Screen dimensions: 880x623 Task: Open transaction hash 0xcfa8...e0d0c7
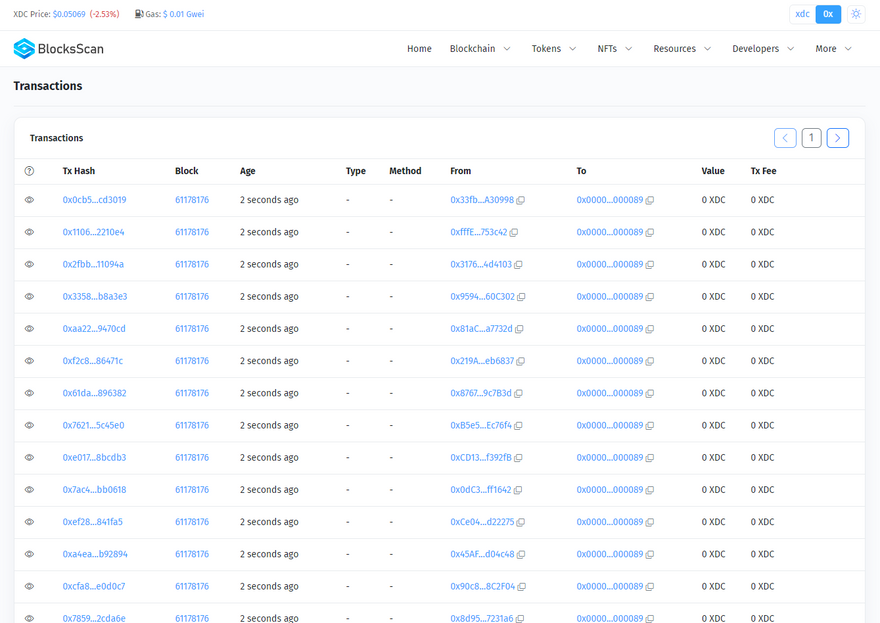click(94, 586)
